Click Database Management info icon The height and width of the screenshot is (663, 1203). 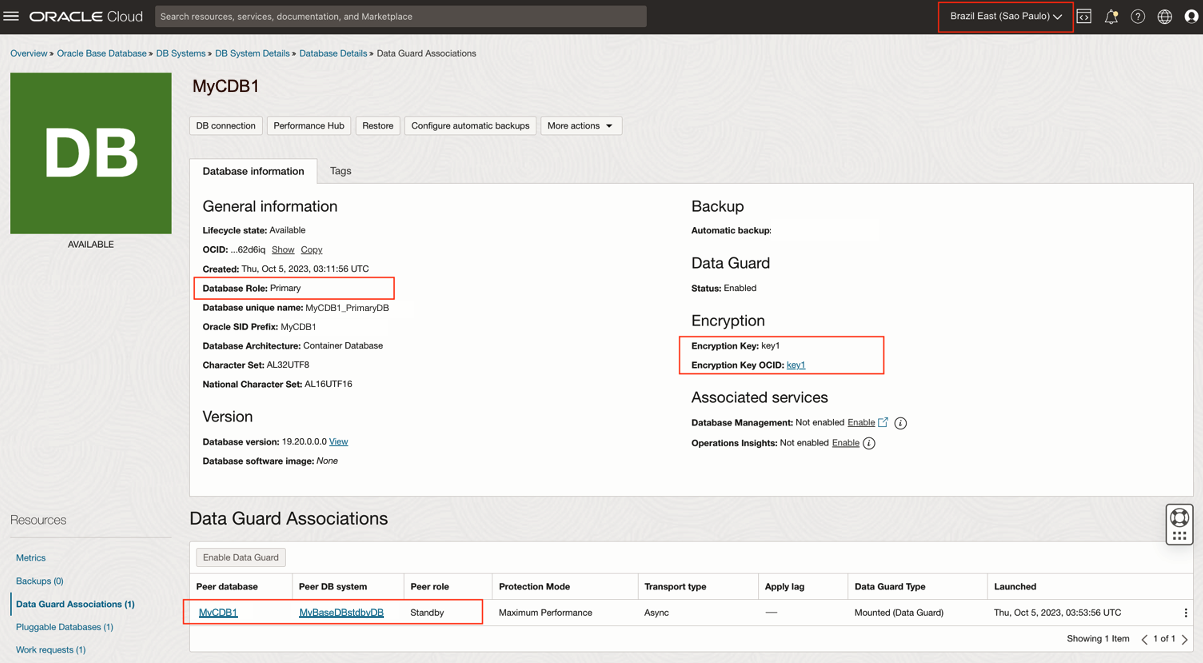[901, 423]
